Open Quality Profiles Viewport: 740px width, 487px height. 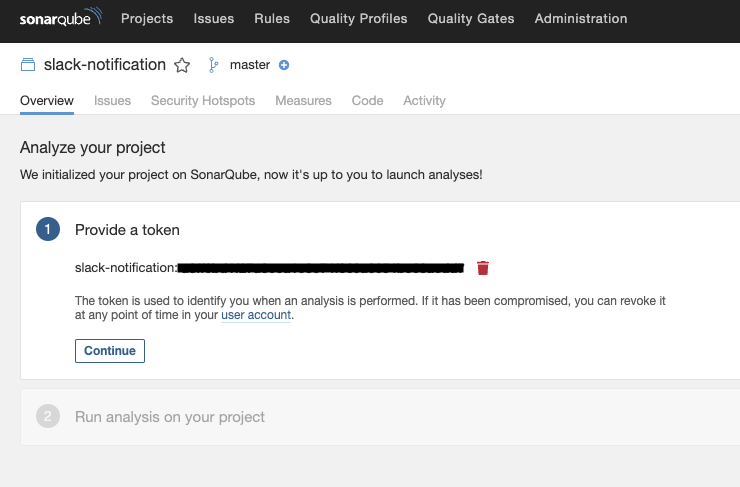click(x=359, y=18)
